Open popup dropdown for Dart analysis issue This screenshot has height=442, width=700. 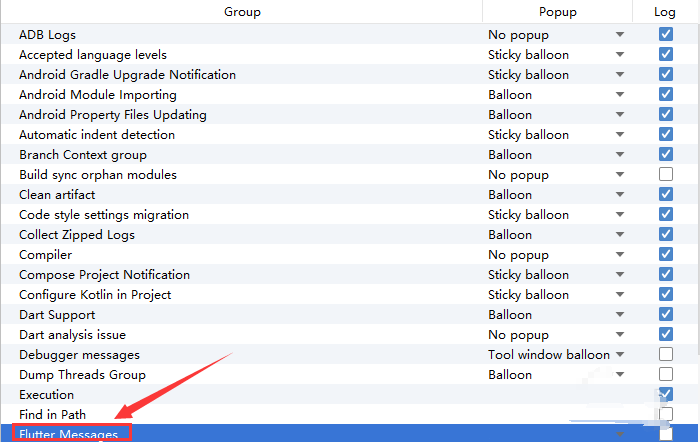click(x=620, y=334)
